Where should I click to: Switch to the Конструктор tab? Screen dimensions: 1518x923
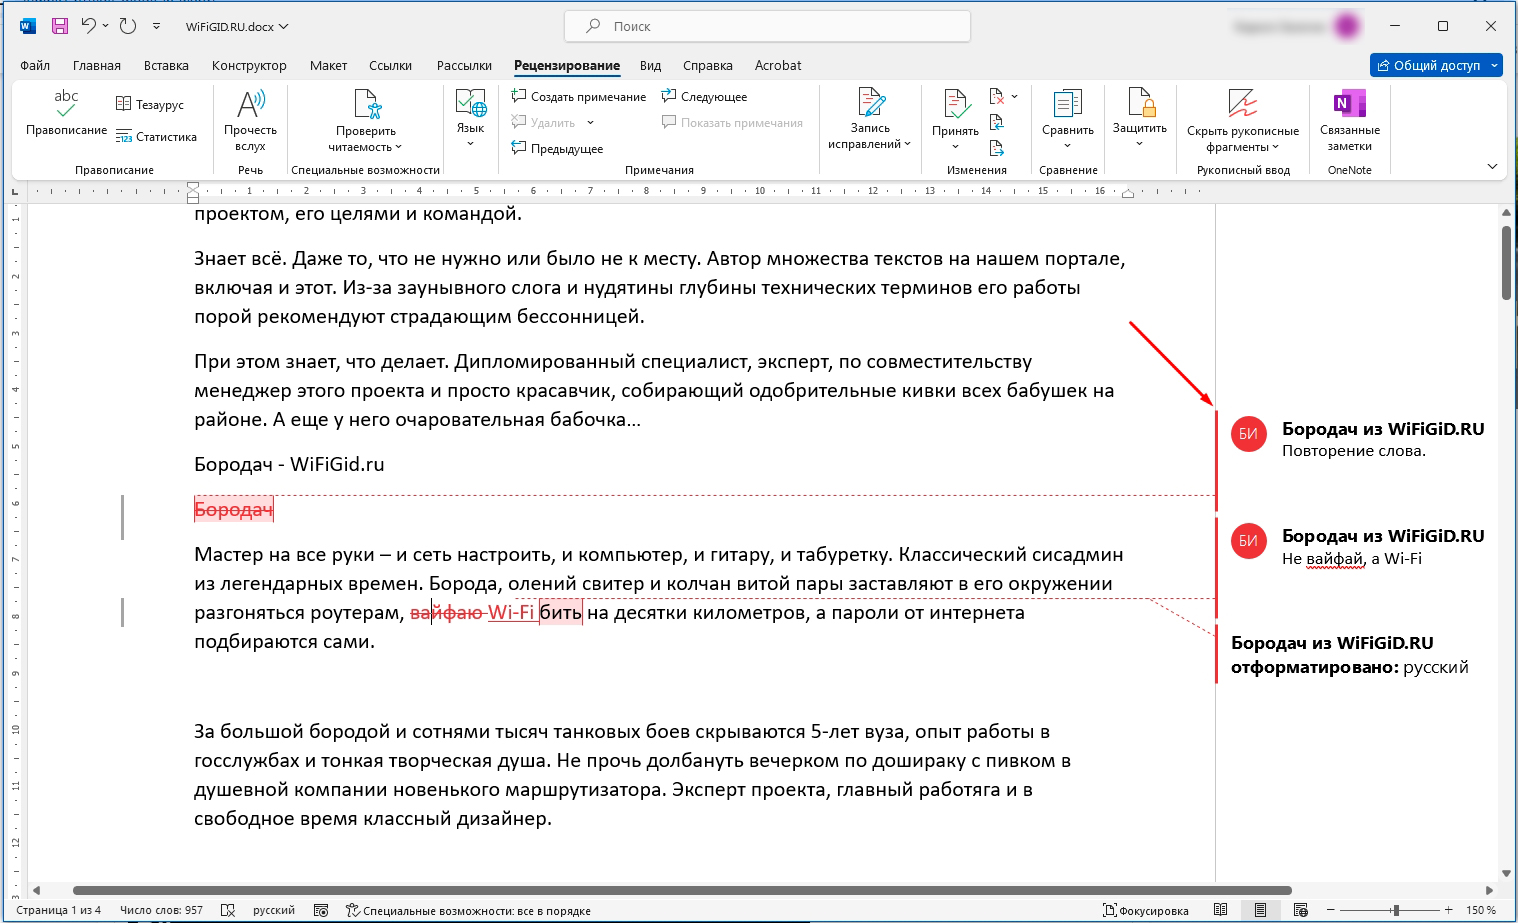[249, 65]
